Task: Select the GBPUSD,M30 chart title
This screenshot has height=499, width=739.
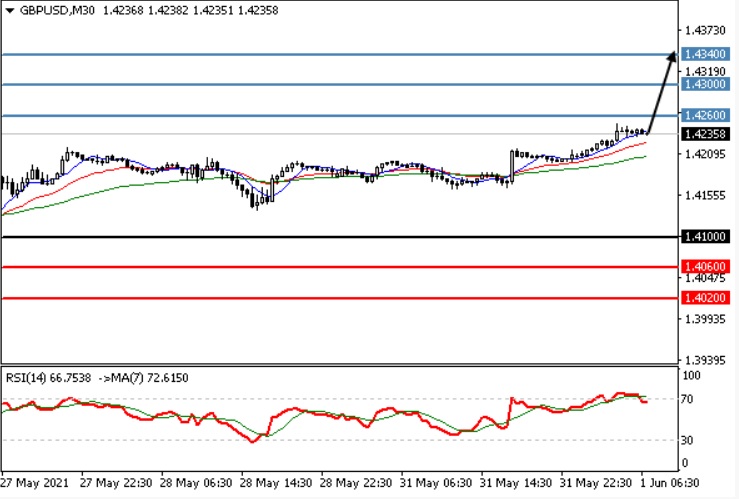Action: pos(57,10)
